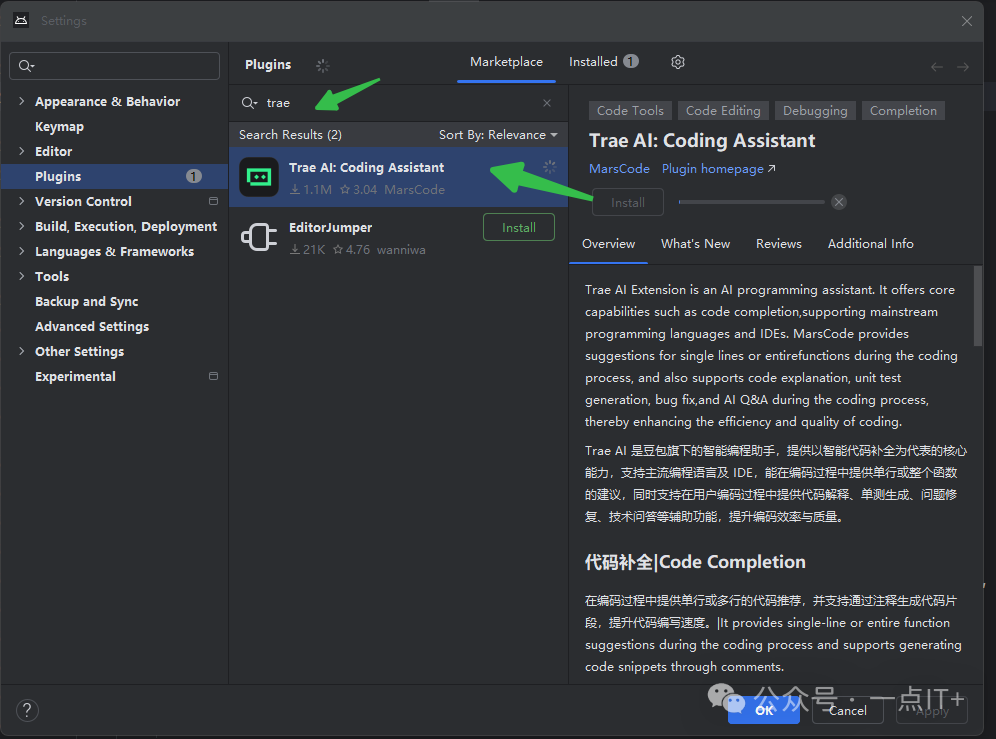Select the Trae AI: Coding Assistant result
This screenshot has width=996, height=739.
click(398, 177)
